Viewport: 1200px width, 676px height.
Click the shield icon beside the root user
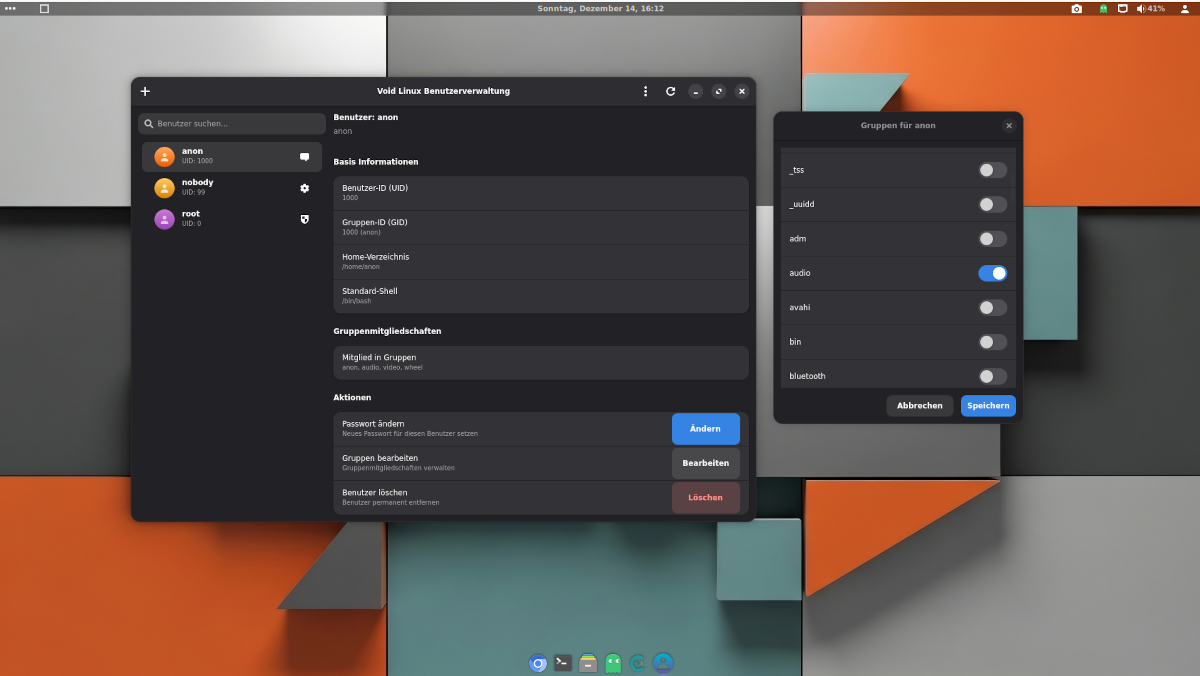point(304,219)
